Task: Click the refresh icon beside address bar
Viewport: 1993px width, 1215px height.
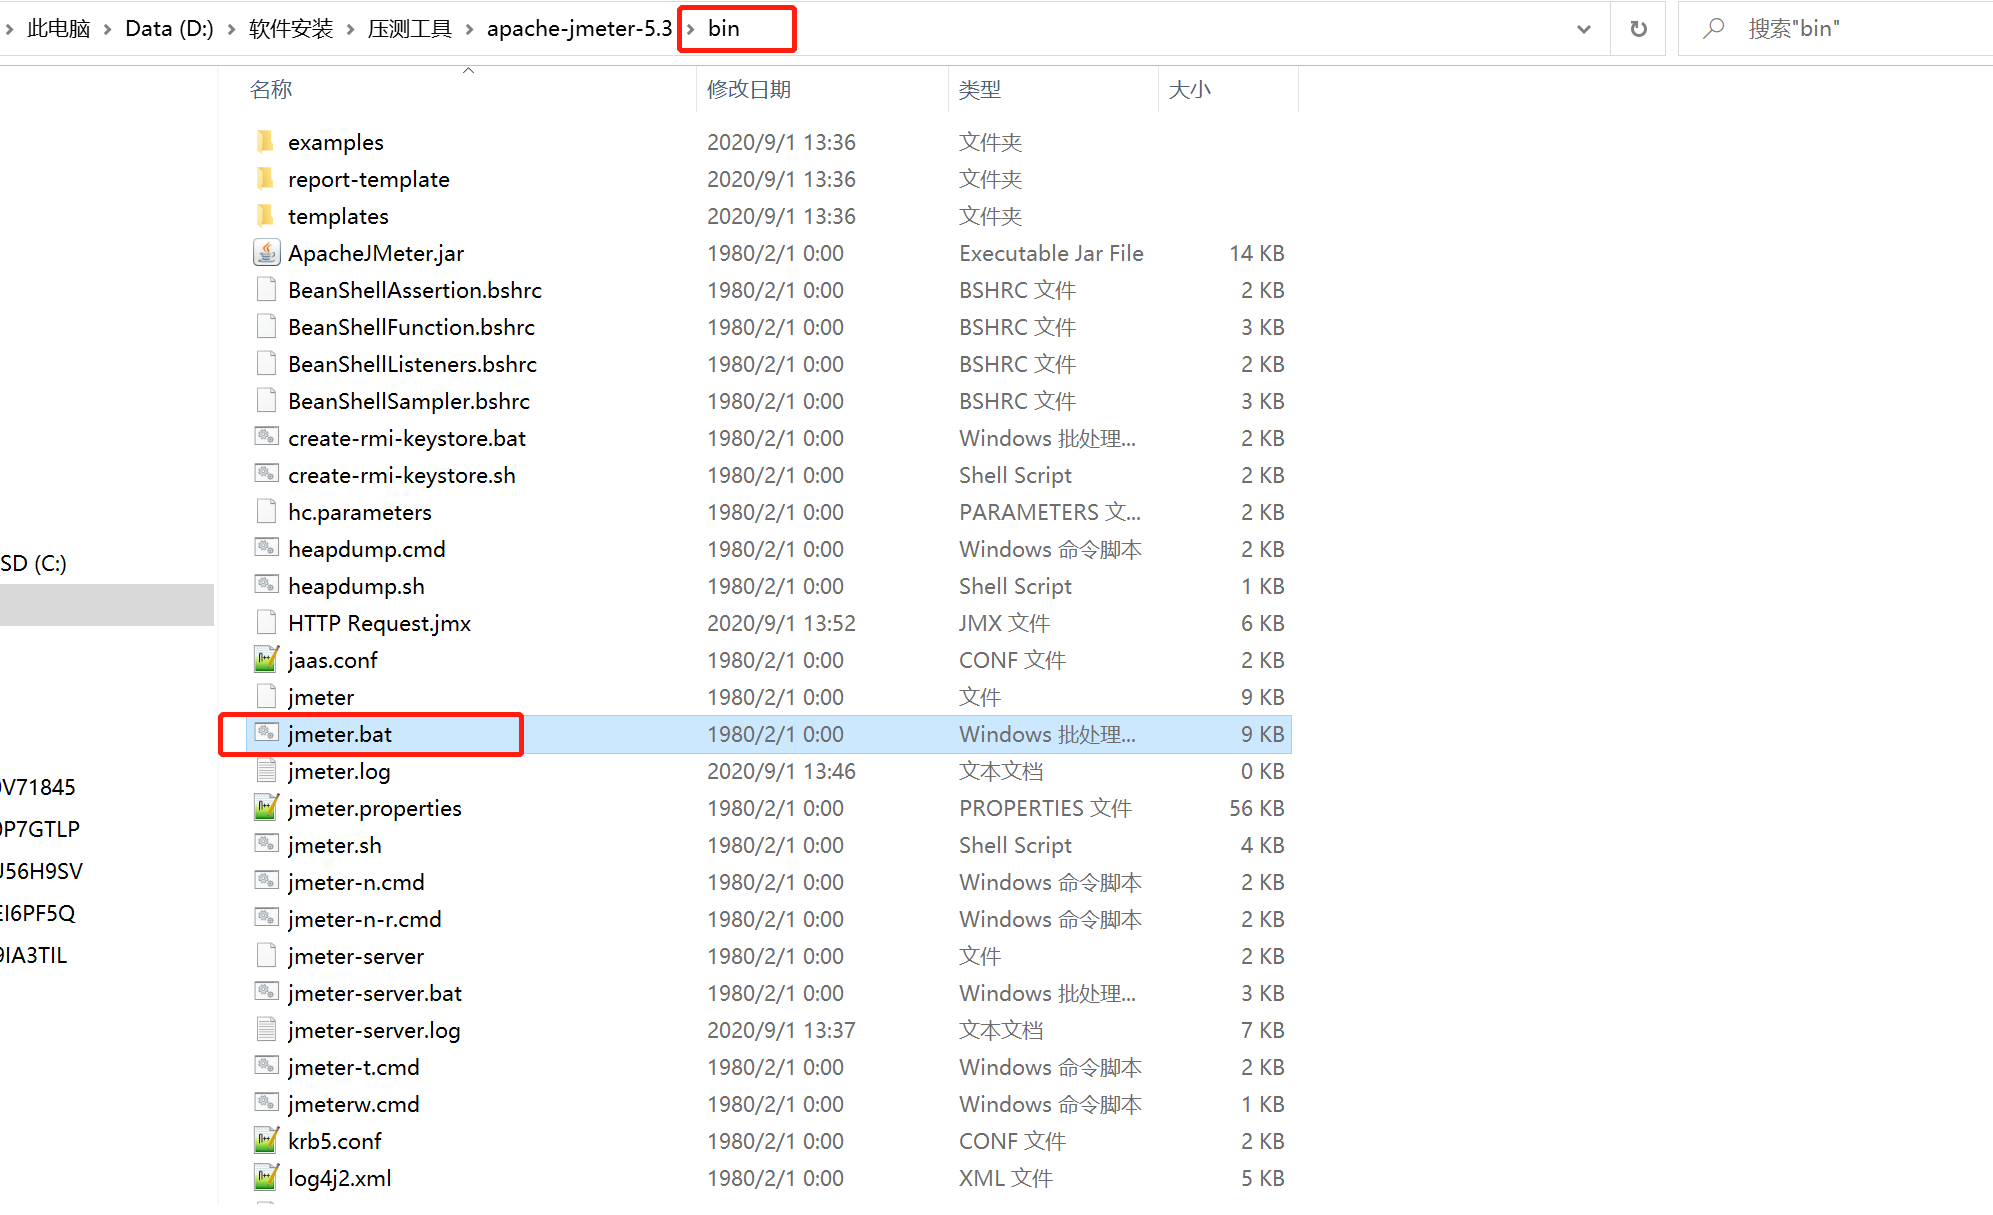Action: 1638,29
